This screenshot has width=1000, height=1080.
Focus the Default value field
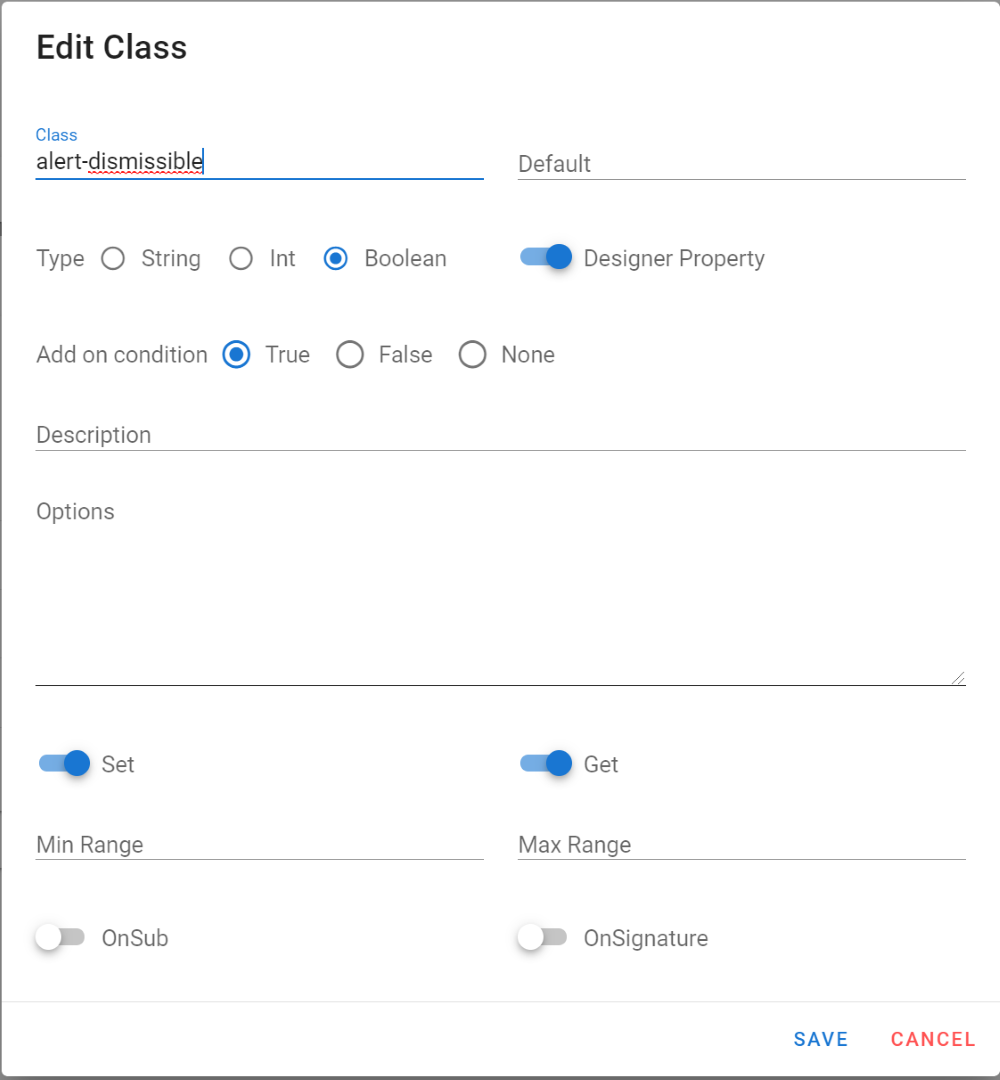click(x=741, y=164)
